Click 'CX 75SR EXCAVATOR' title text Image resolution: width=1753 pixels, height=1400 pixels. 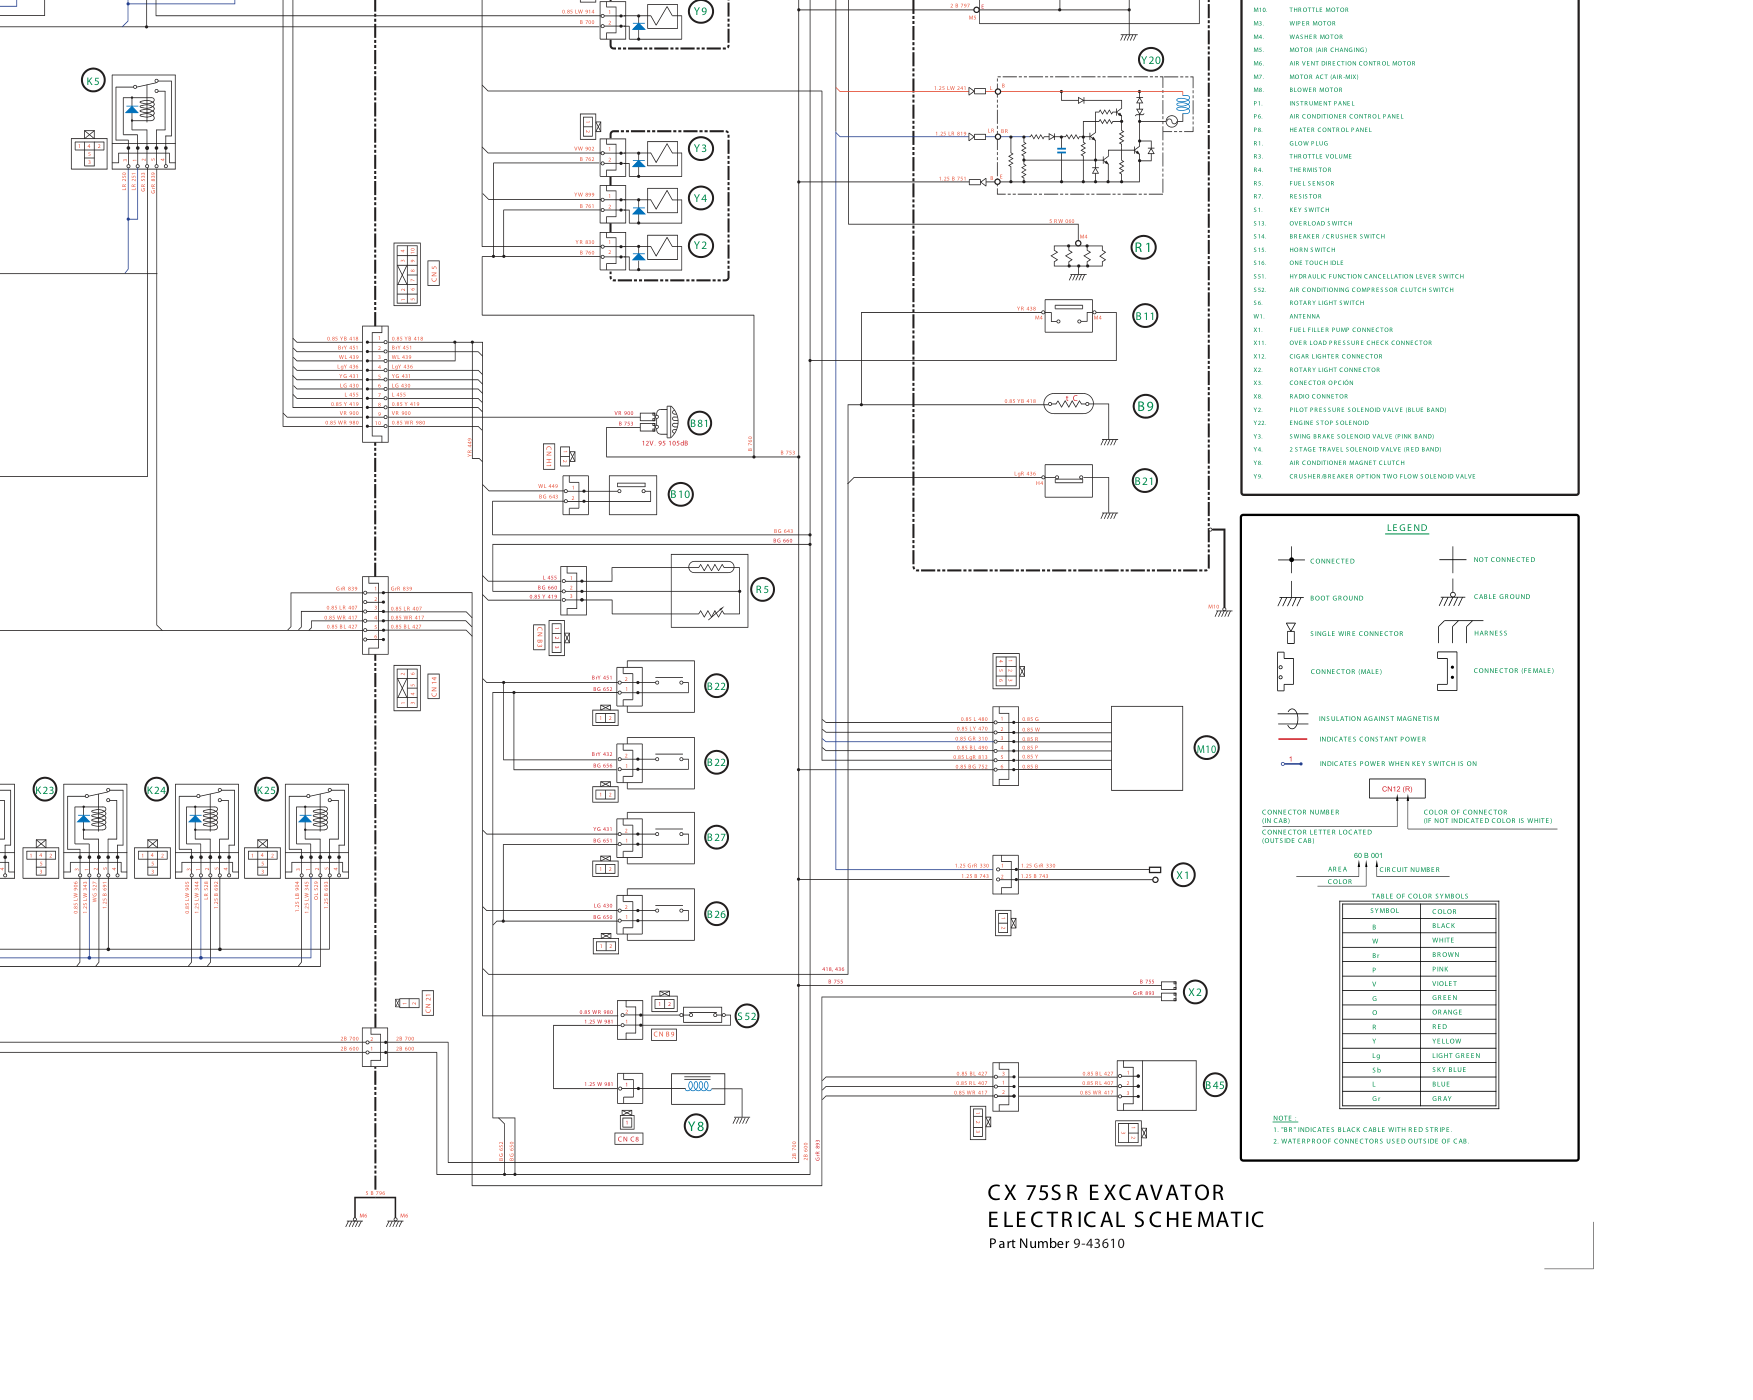(1106, 1193)
